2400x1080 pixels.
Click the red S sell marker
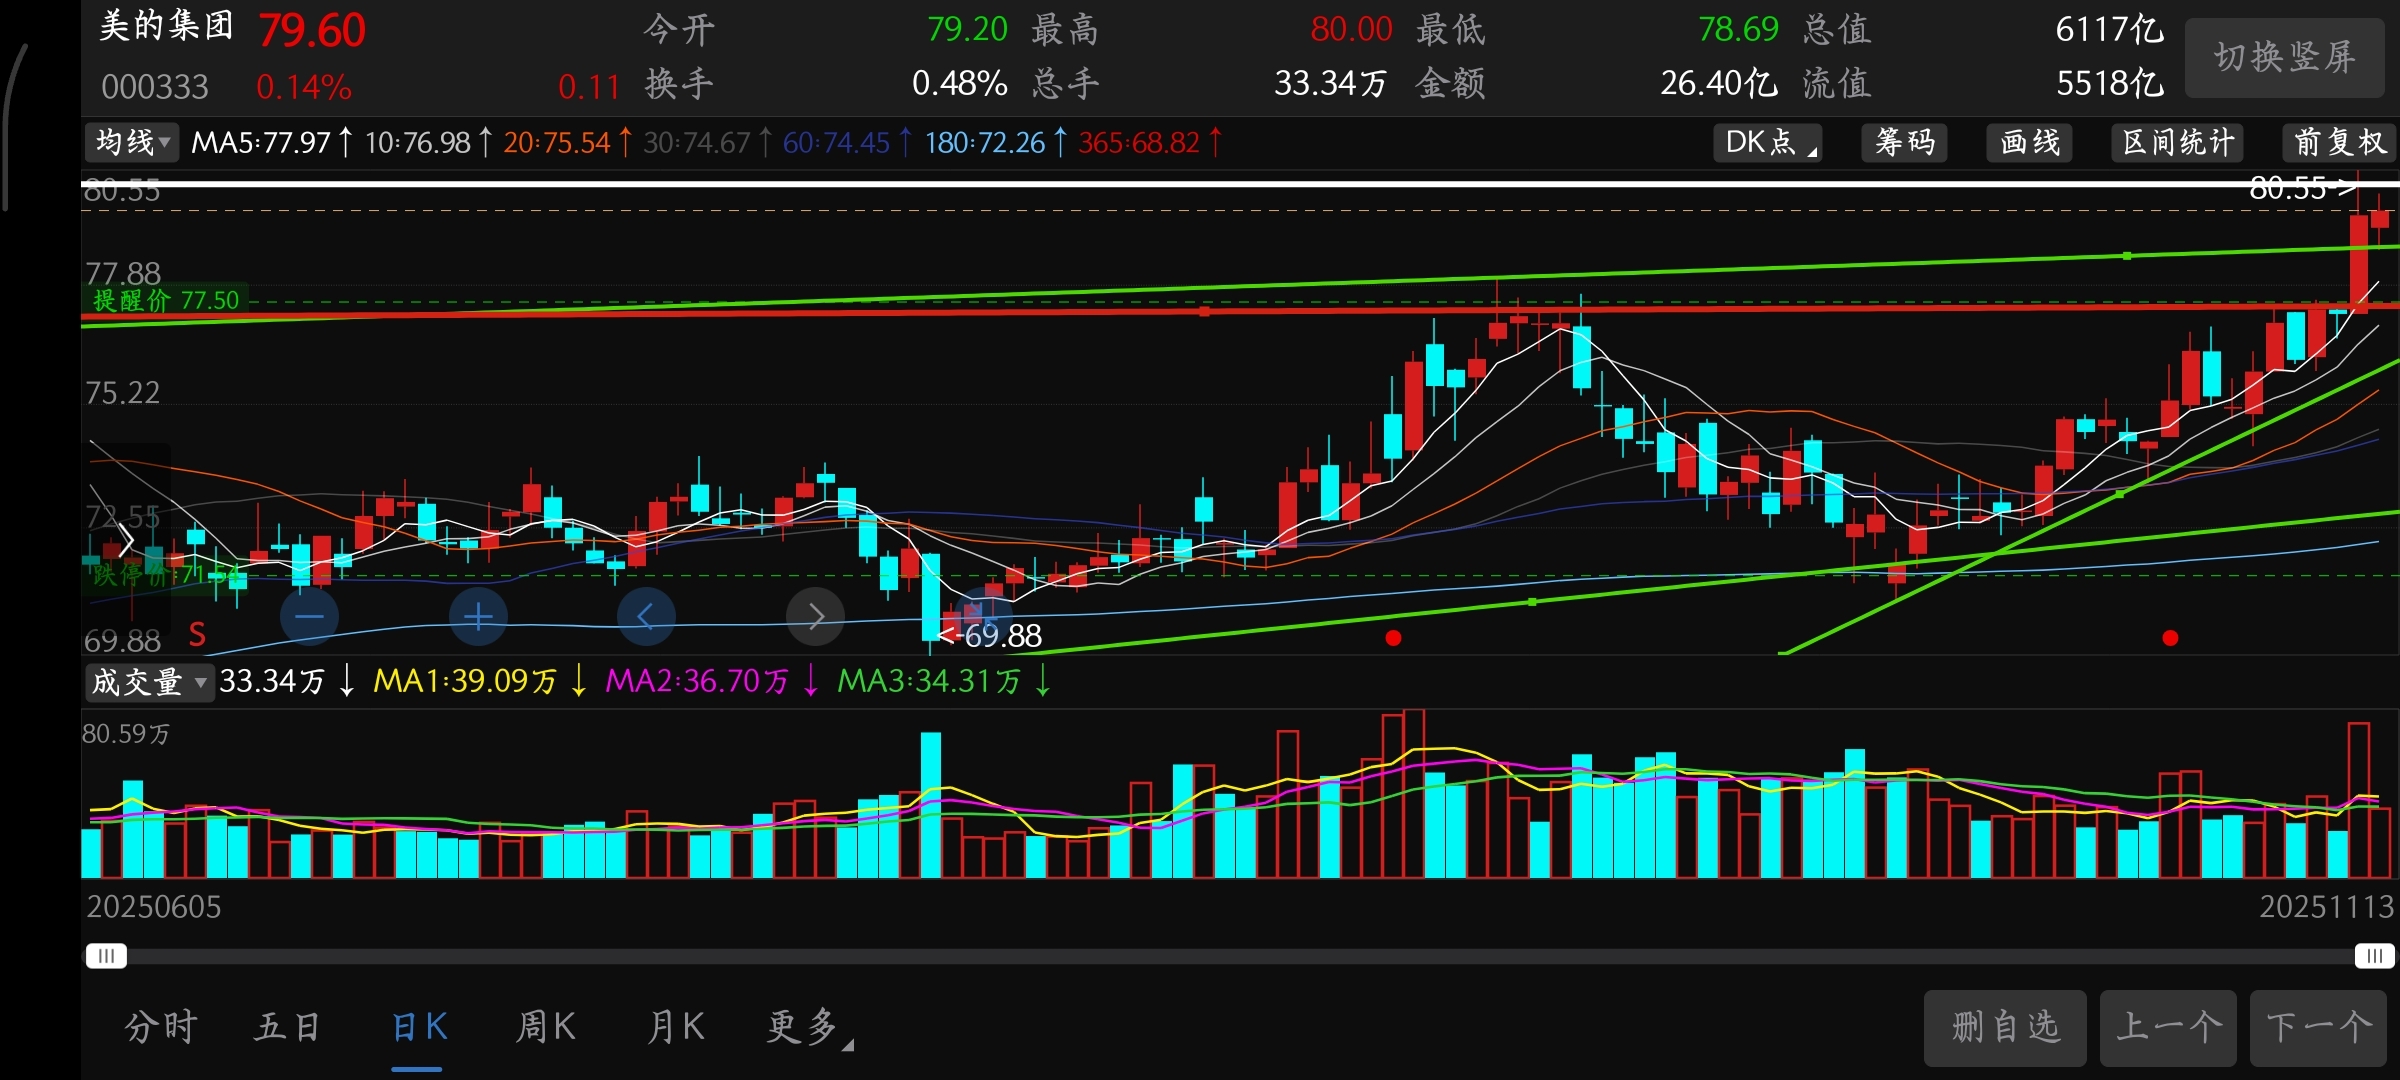197,634
